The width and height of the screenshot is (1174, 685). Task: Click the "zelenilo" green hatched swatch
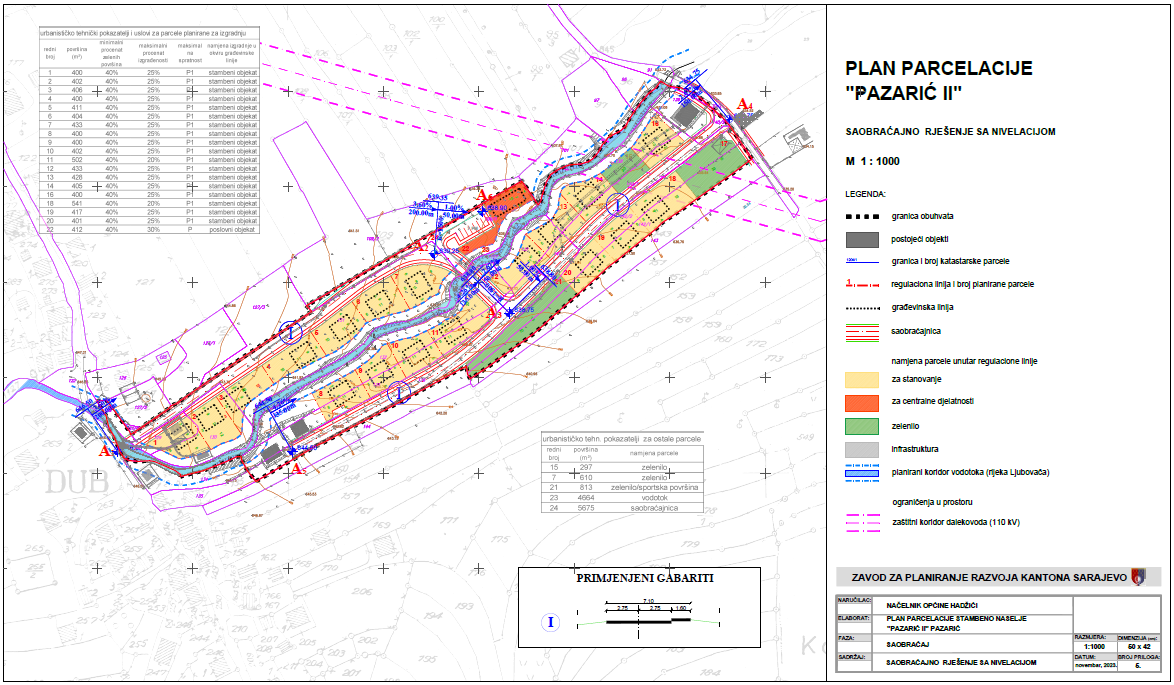click(861, 425)
